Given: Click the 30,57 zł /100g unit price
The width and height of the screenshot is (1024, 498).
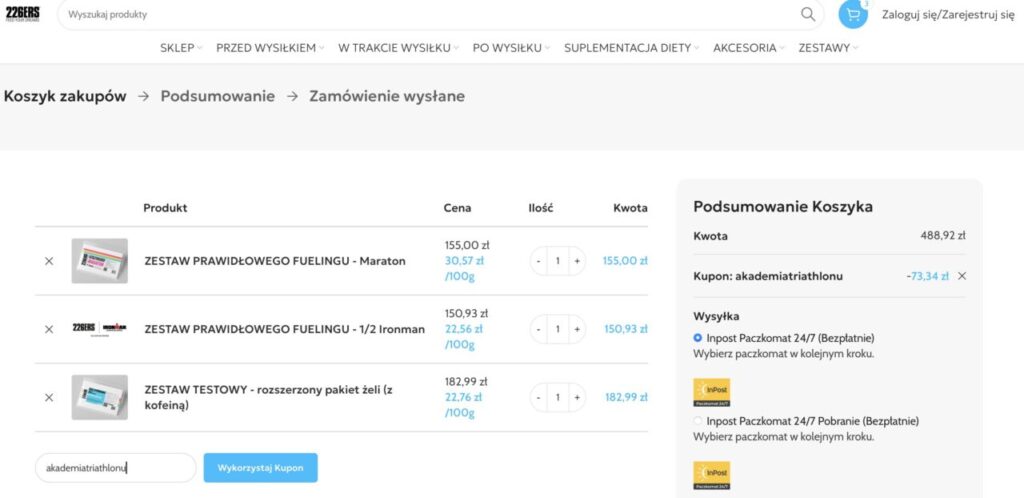Looking at the screenshot, I should 464,268.
